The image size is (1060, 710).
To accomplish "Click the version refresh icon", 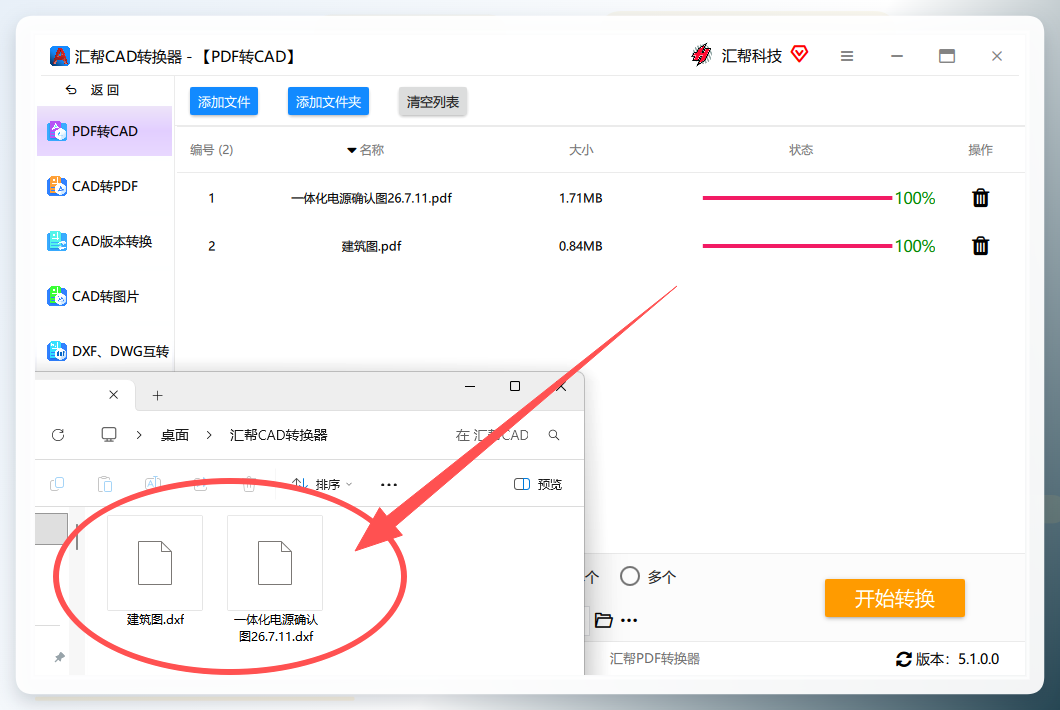I will tap(904, 659).
